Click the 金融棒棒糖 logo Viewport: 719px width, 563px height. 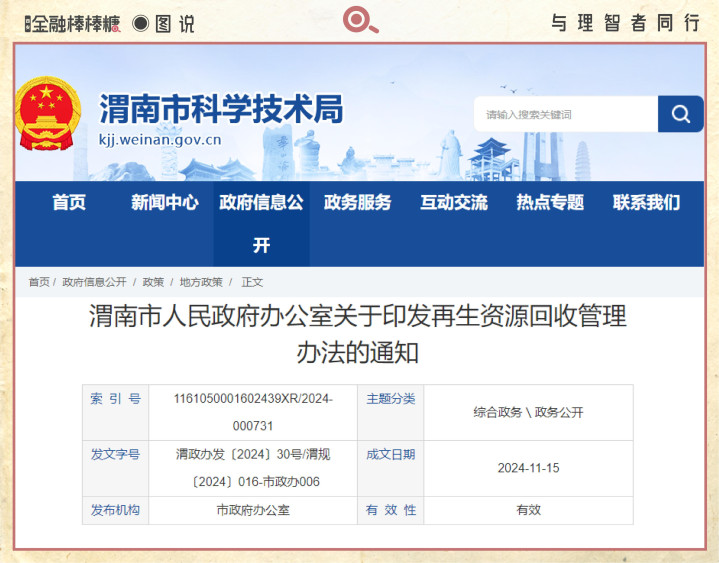[x=72, y=23]
